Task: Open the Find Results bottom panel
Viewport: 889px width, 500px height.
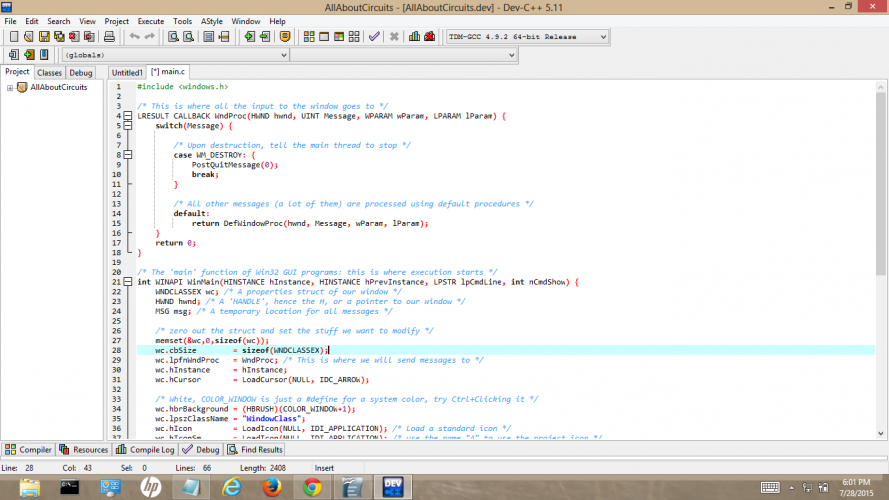Action: tap(254, 450)
